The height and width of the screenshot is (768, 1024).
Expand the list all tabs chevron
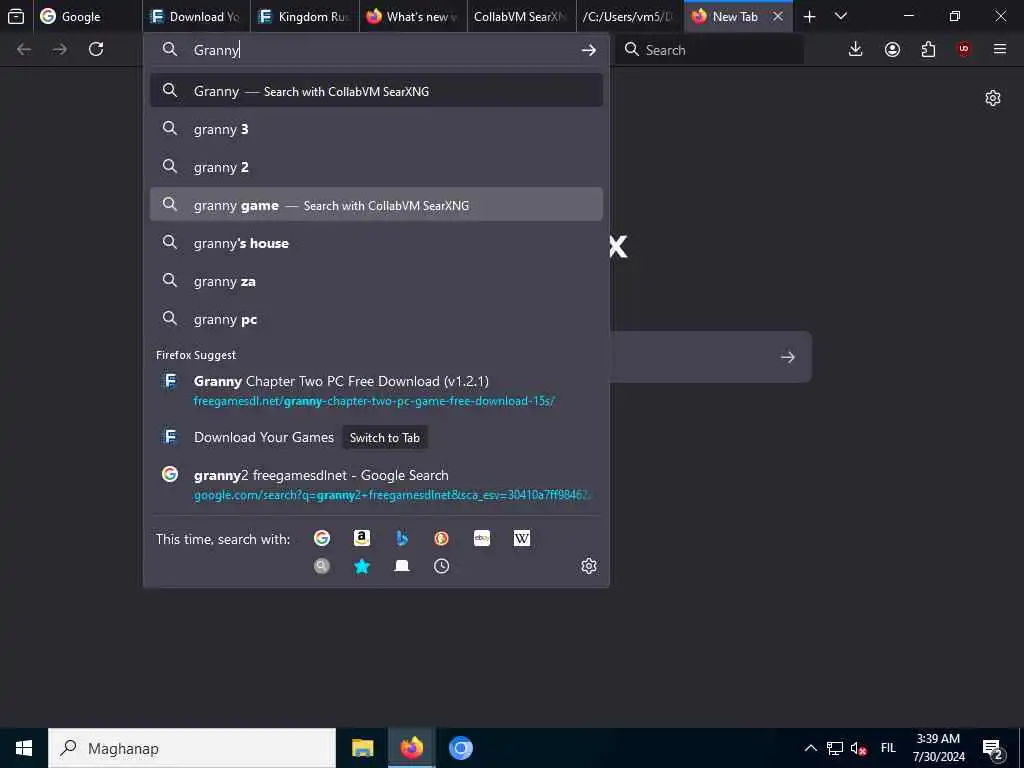click(x=841, y=16)
